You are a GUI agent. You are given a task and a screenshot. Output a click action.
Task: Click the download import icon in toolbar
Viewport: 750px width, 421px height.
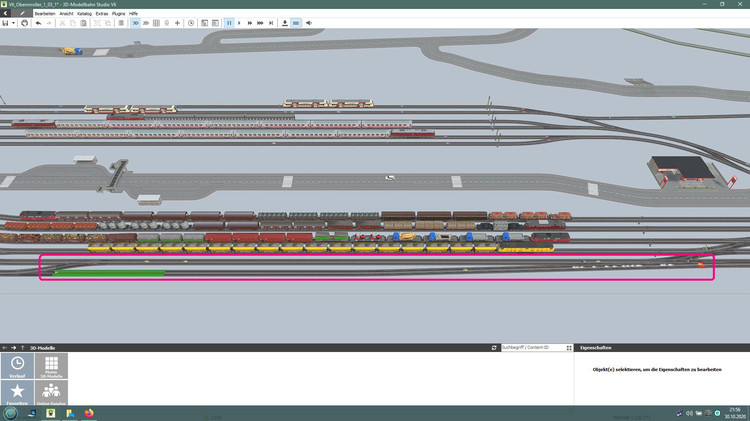tap(285, 22)
